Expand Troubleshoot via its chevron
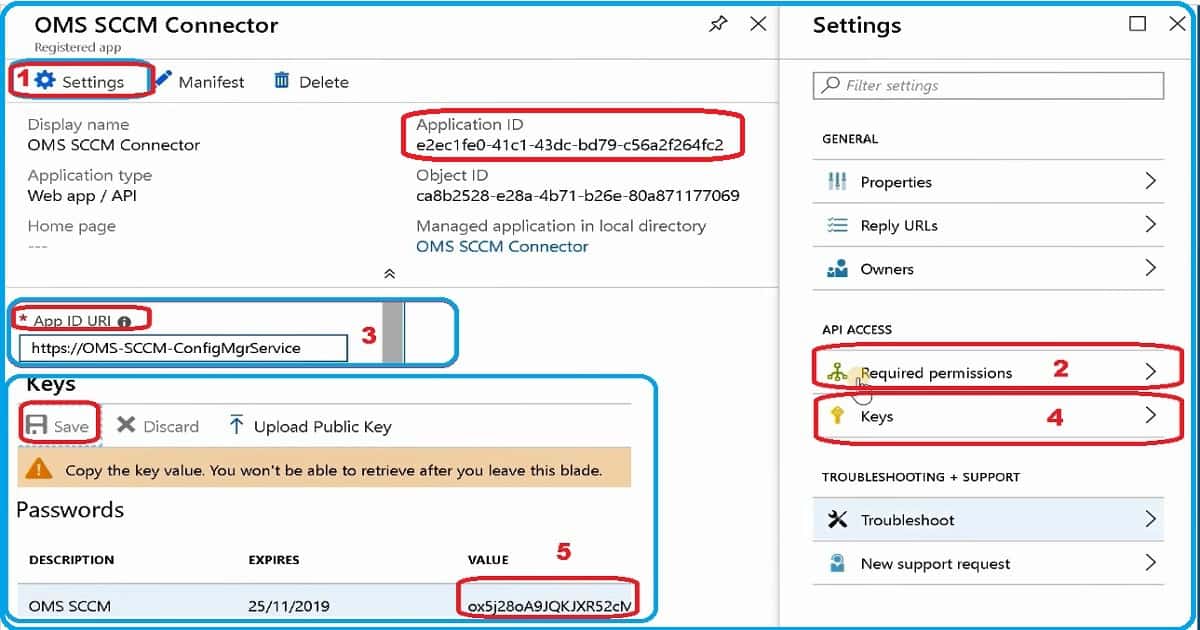This screenshot has width=1200, height=630. pyautogui.click(x=1150, y=519)
